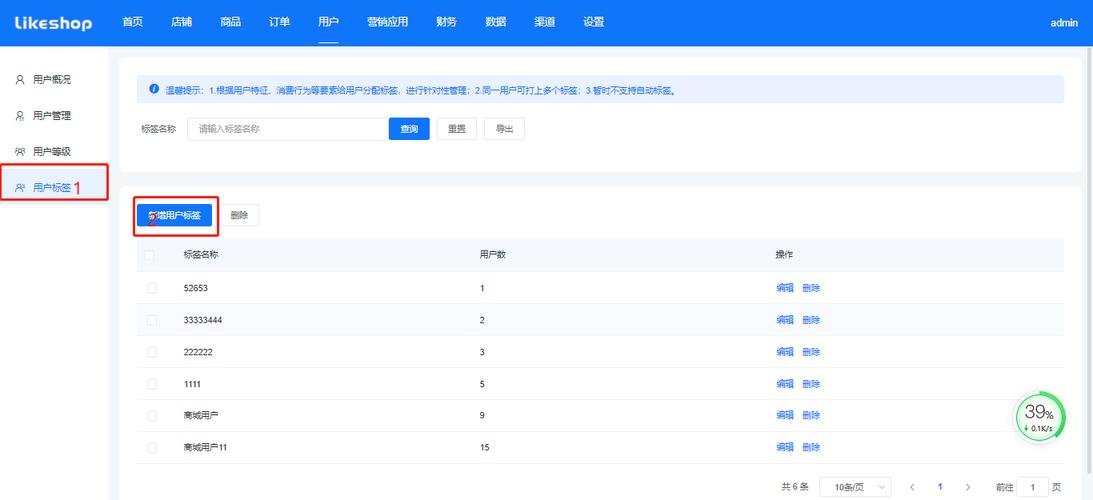Click the 导出 export button
Image resolution: width=1093 pixels, height=500 pixels.
click(x=505, y=129)
